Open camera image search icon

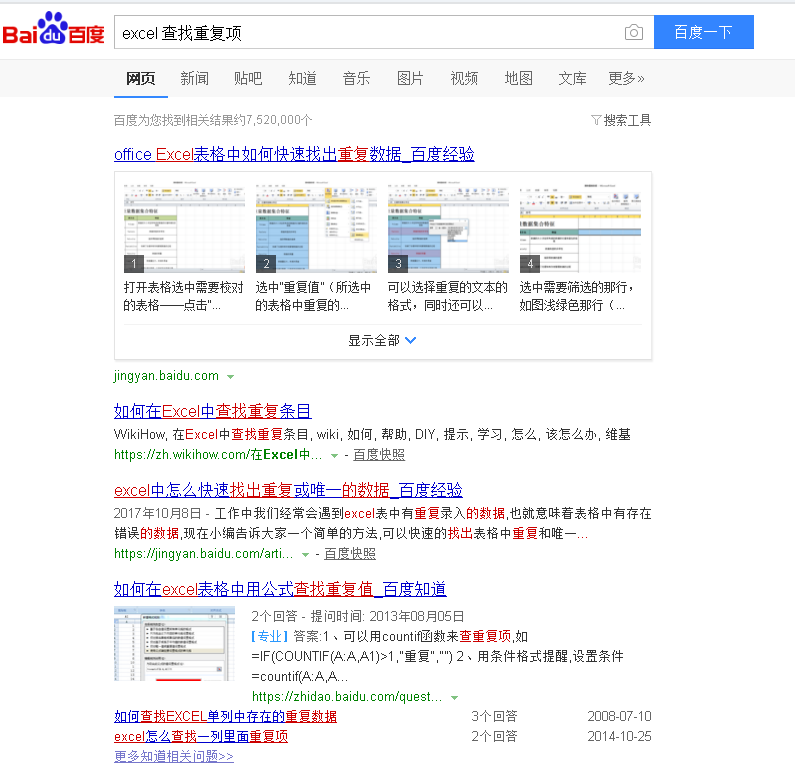(x=633, y=32)
